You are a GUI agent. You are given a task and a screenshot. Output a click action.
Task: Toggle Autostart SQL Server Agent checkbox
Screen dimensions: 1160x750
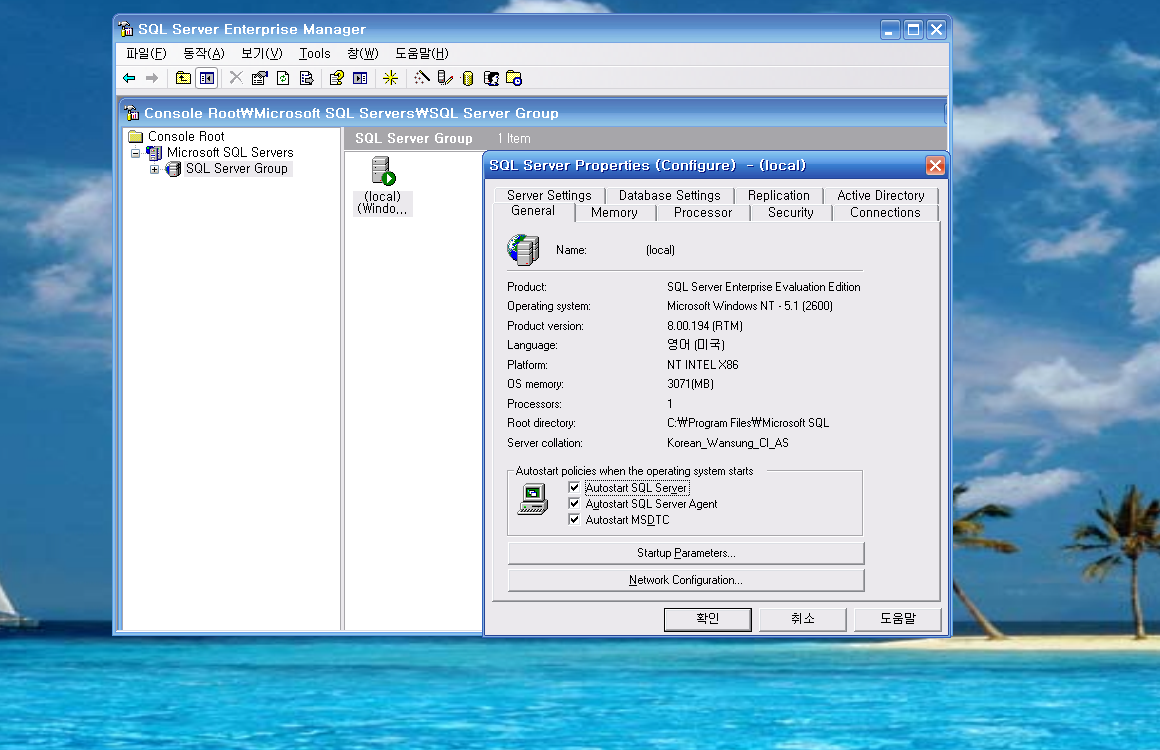574,504
